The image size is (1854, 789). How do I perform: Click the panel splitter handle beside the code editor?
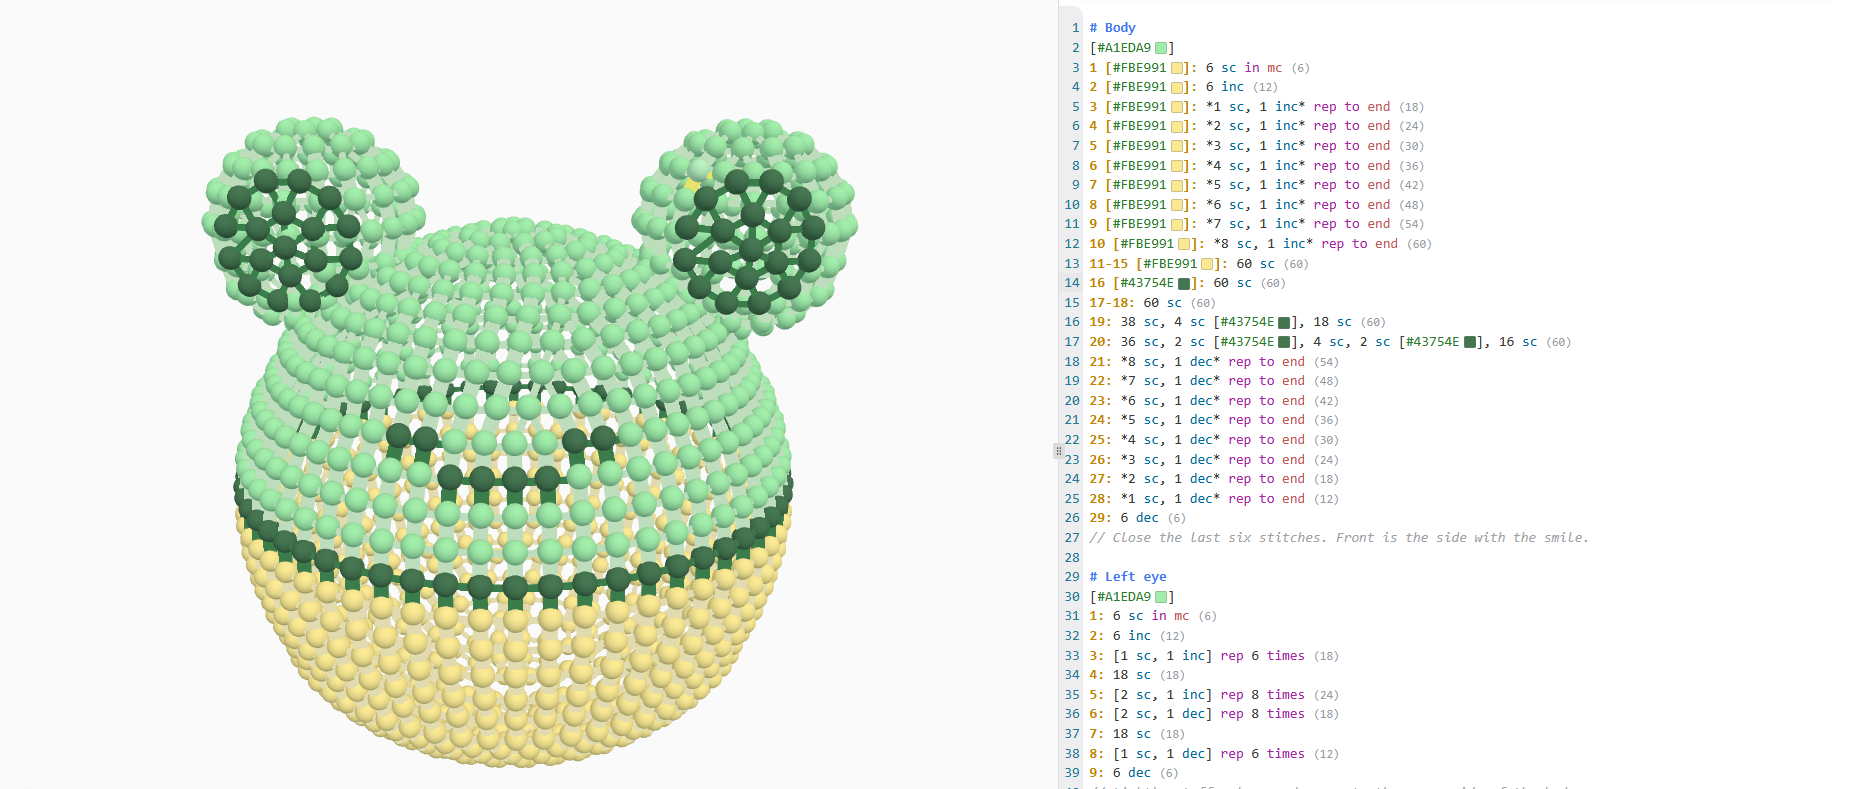click(x=1058, y=451)
